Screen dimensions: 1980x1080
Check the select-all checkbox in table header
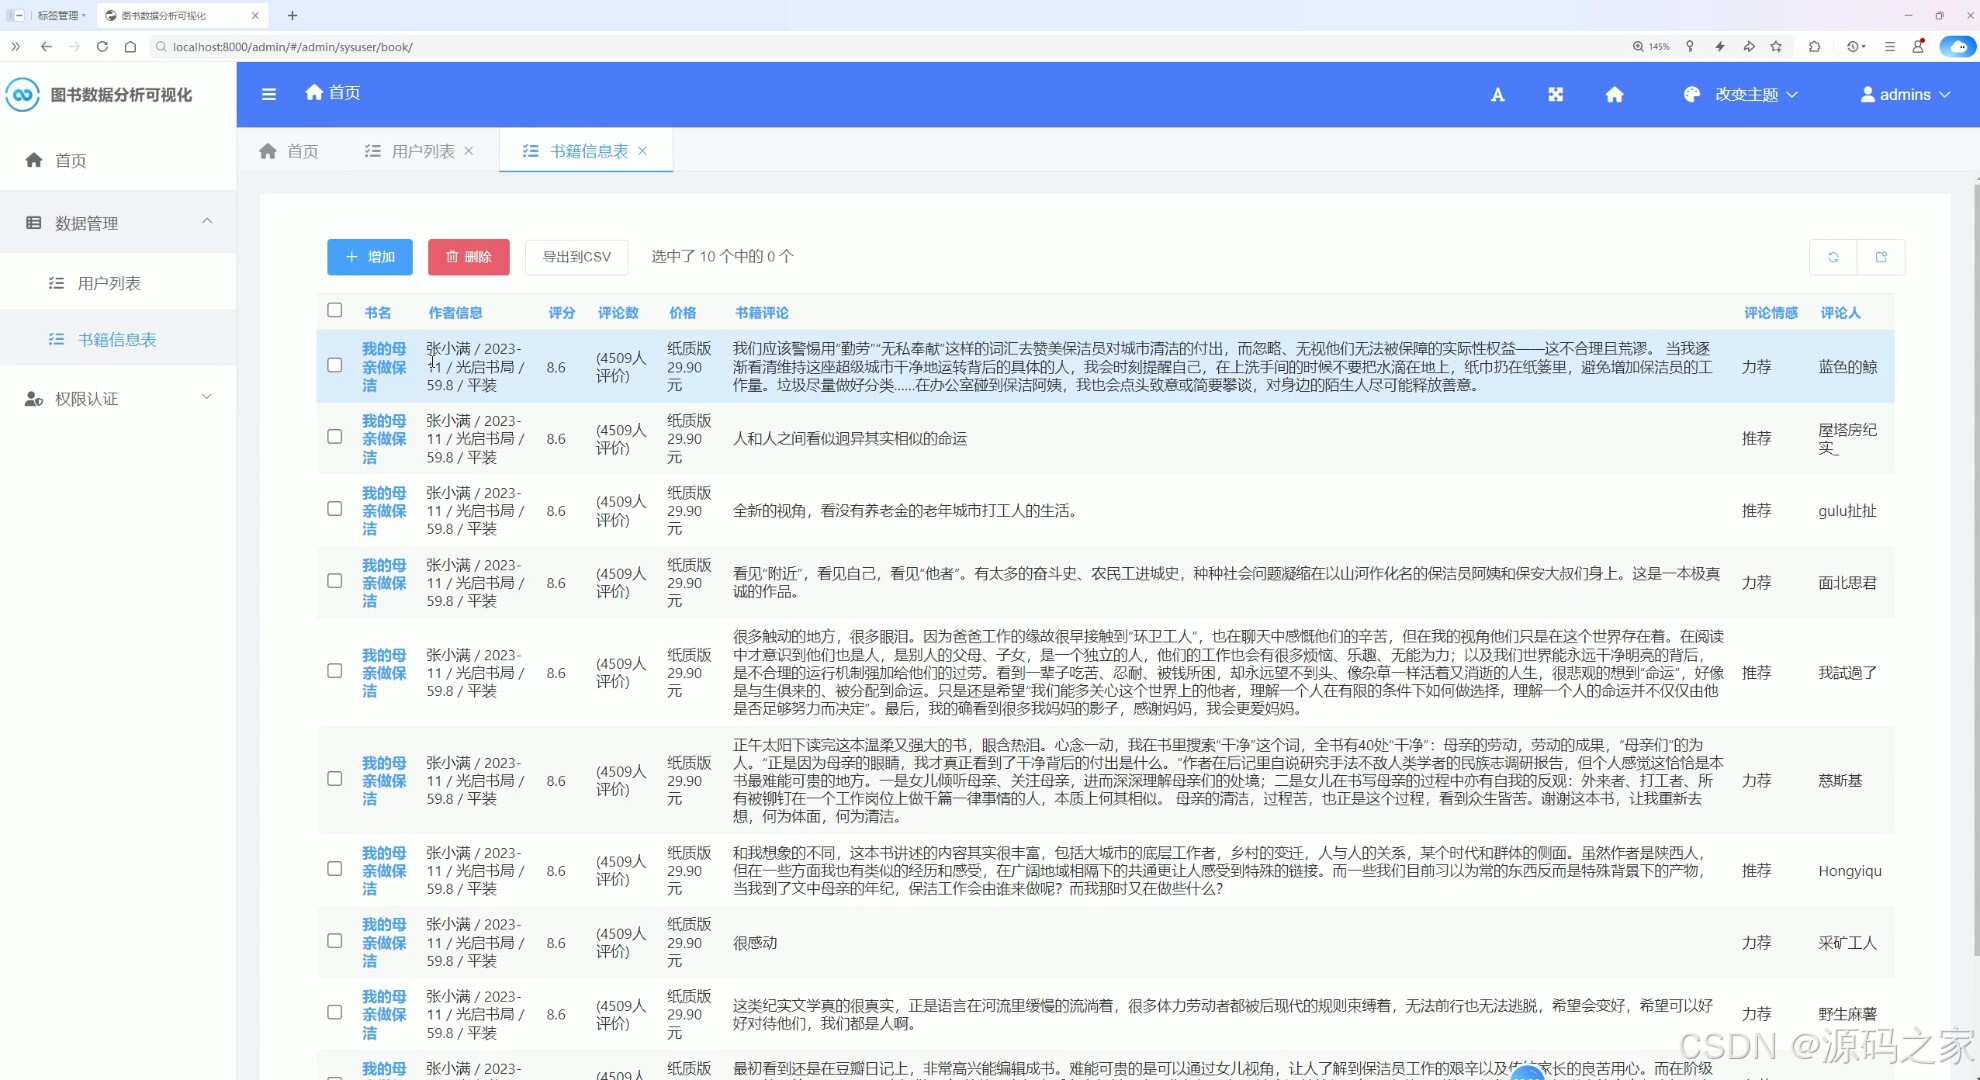pos(335,311)
